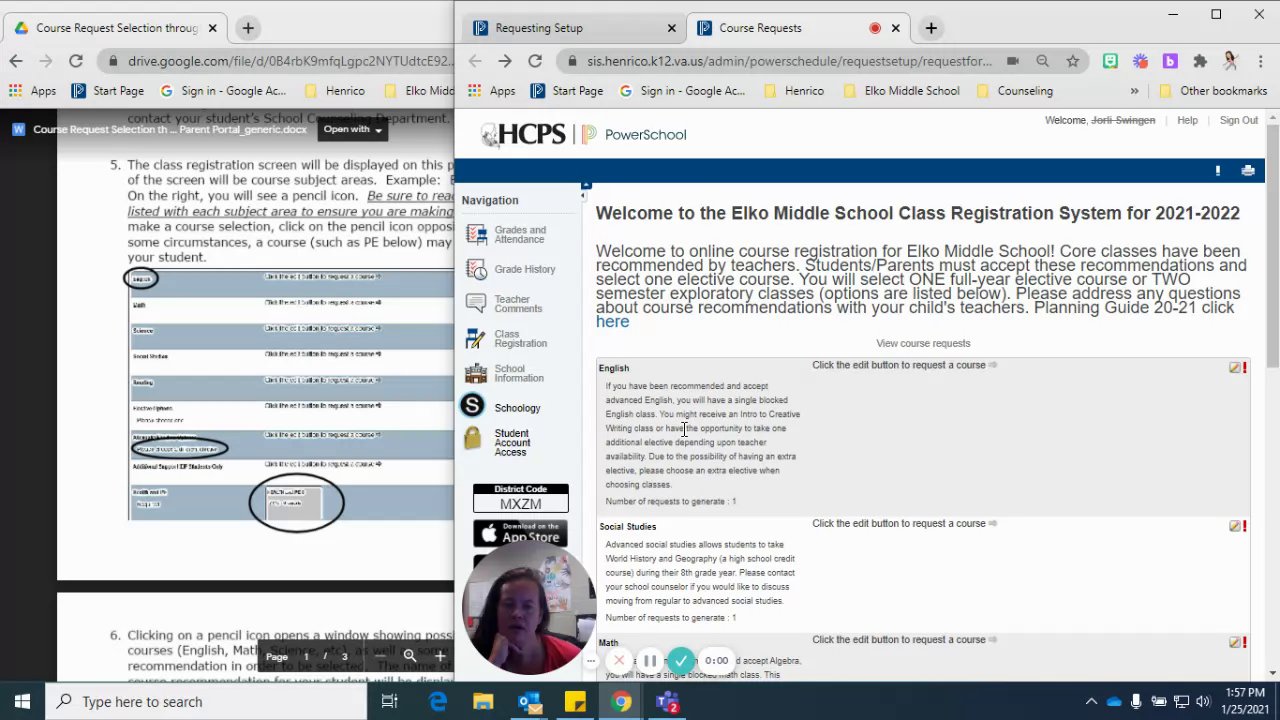The width and height of the screenshot is (1280, 720).
Task: Open School Information in navigation sidebar
Action: click(506, 373)
